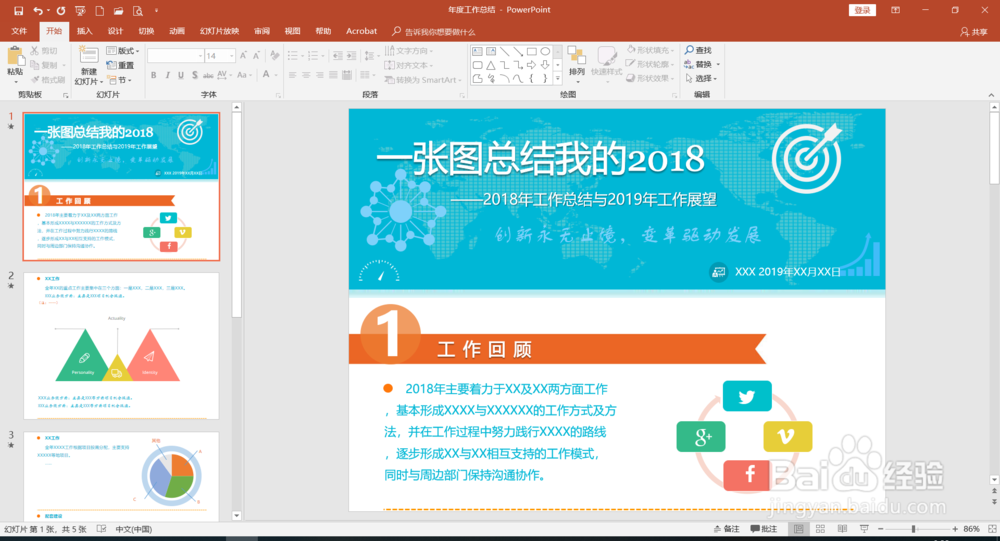Open a file via the folder icon
The height and width of the screenshot is (541, 1000).
tap(119, 10)
